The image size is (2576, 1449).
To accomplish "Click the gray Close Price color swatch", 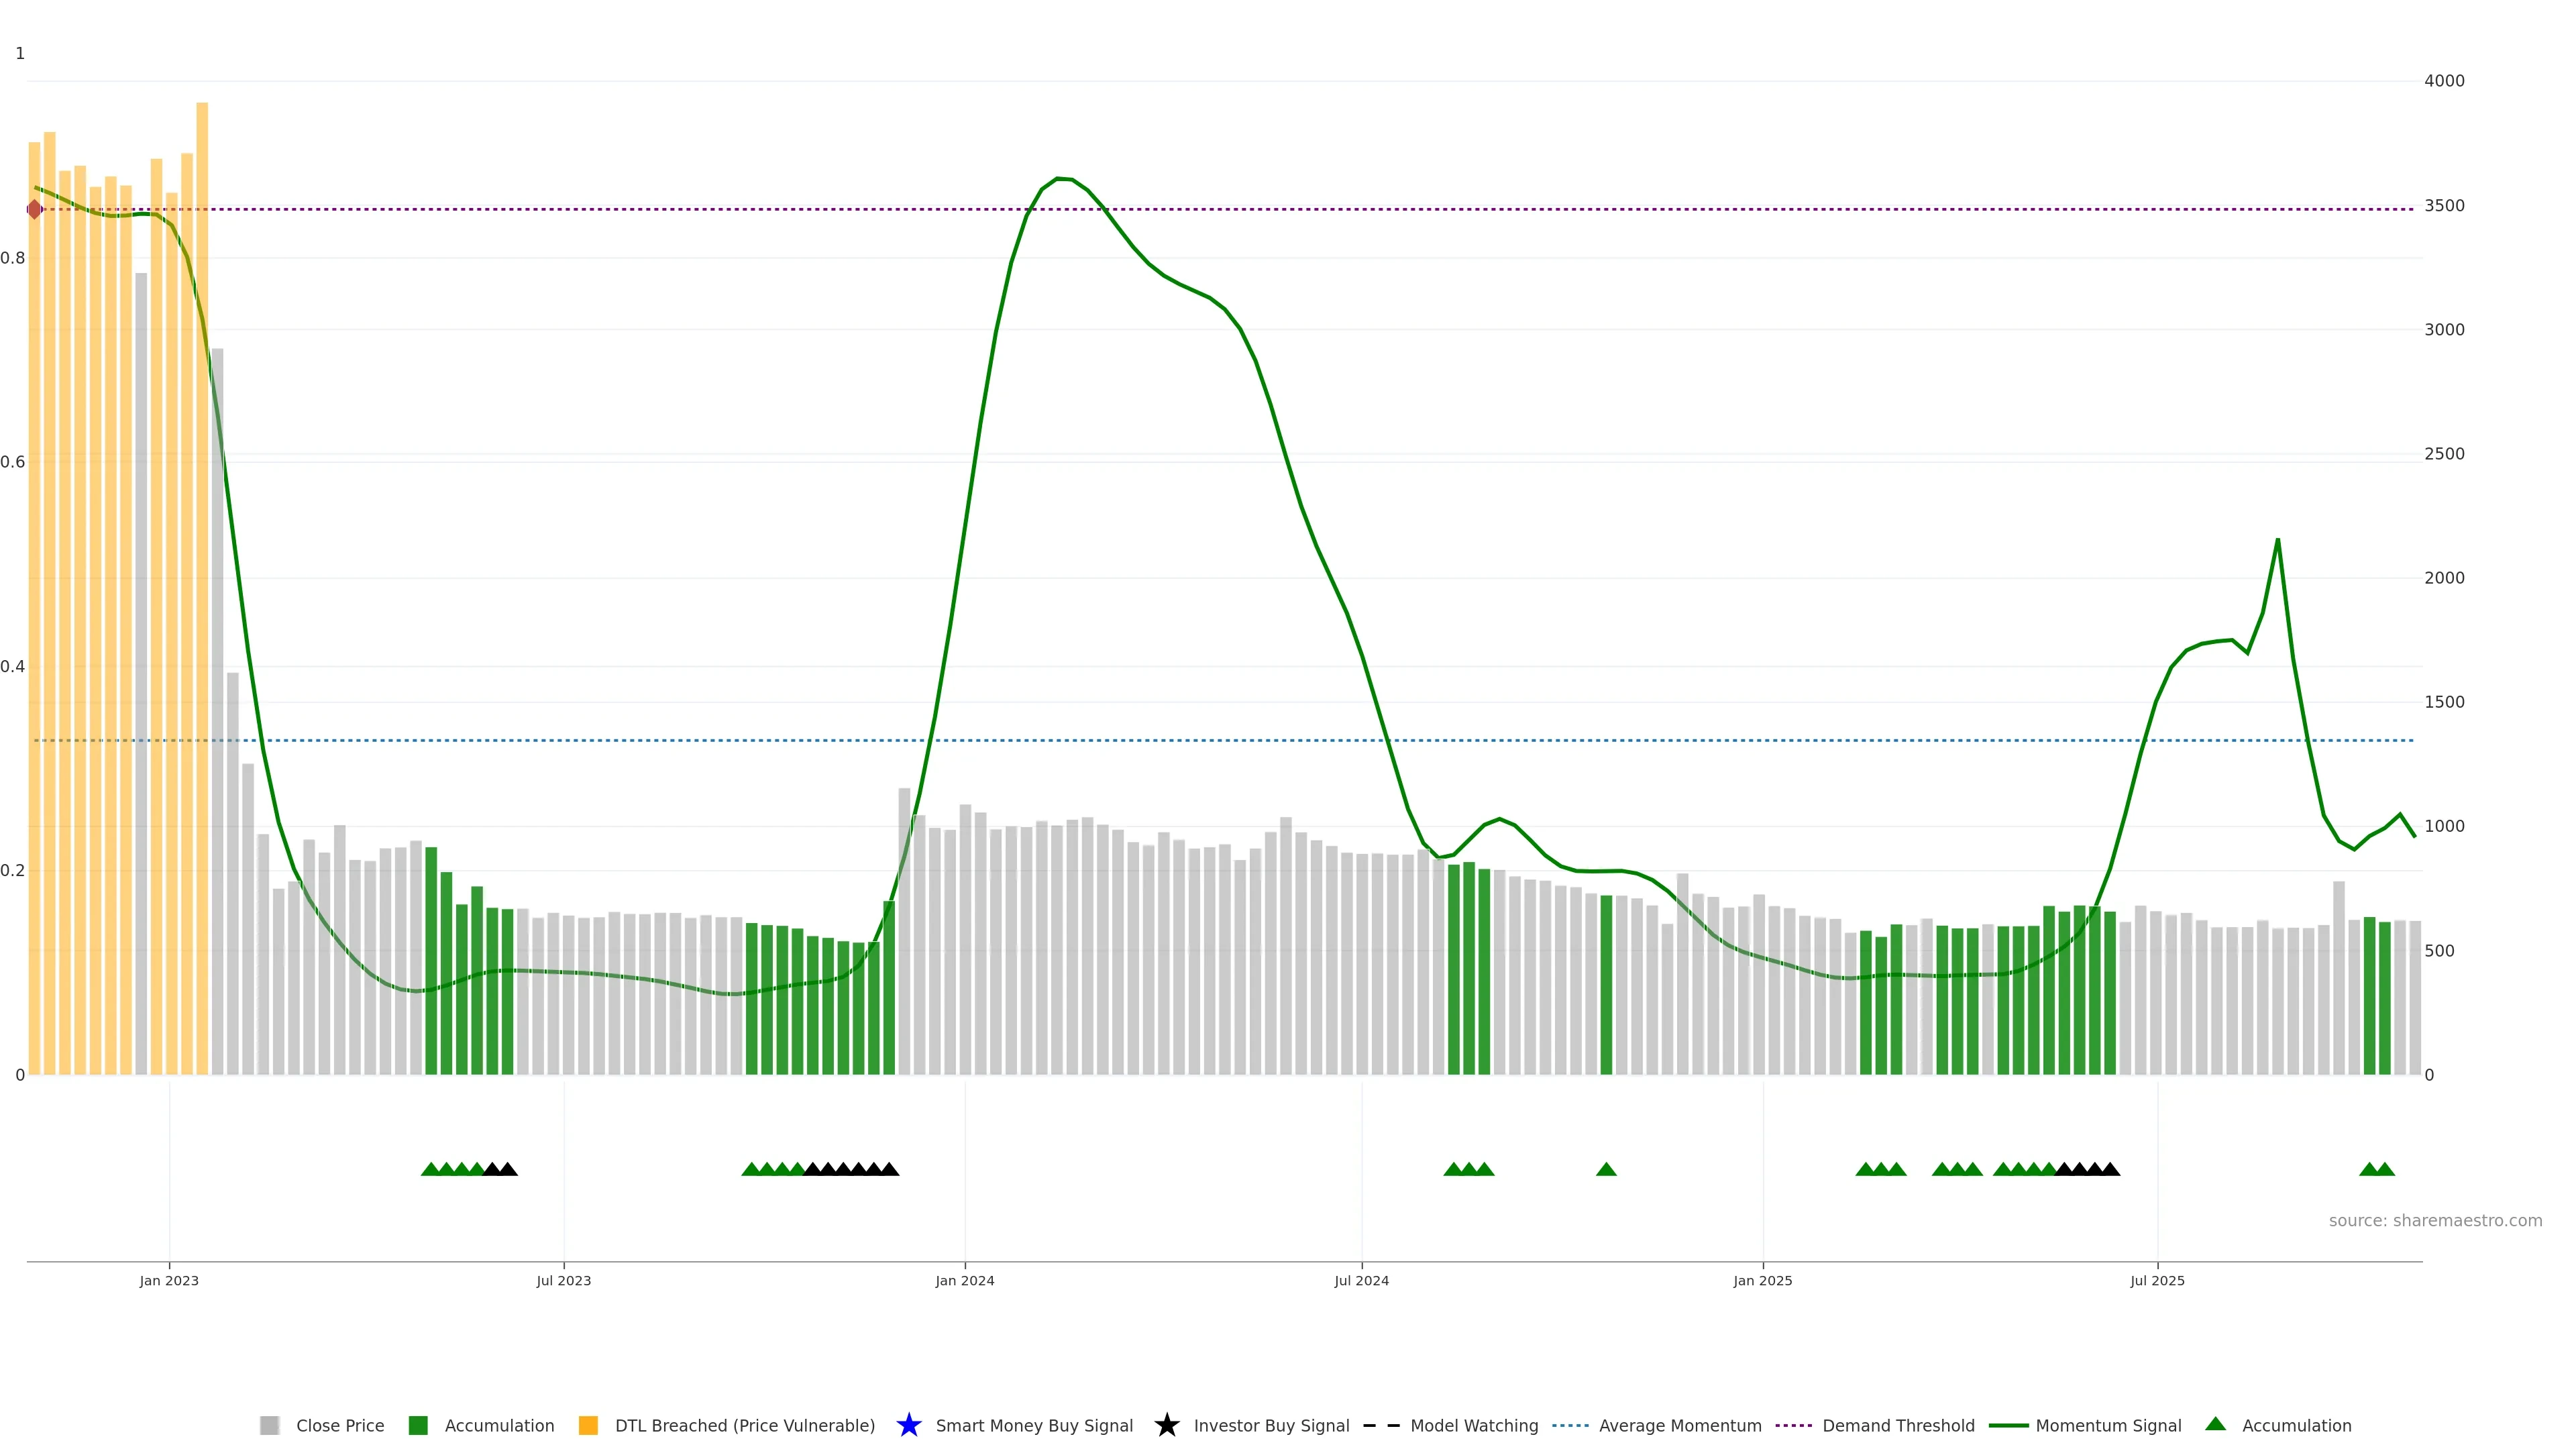I will [269, 1426].
